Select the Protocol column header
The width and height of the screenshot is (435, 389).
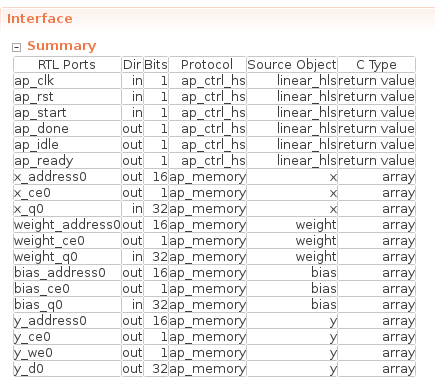[x=207, y=64]
